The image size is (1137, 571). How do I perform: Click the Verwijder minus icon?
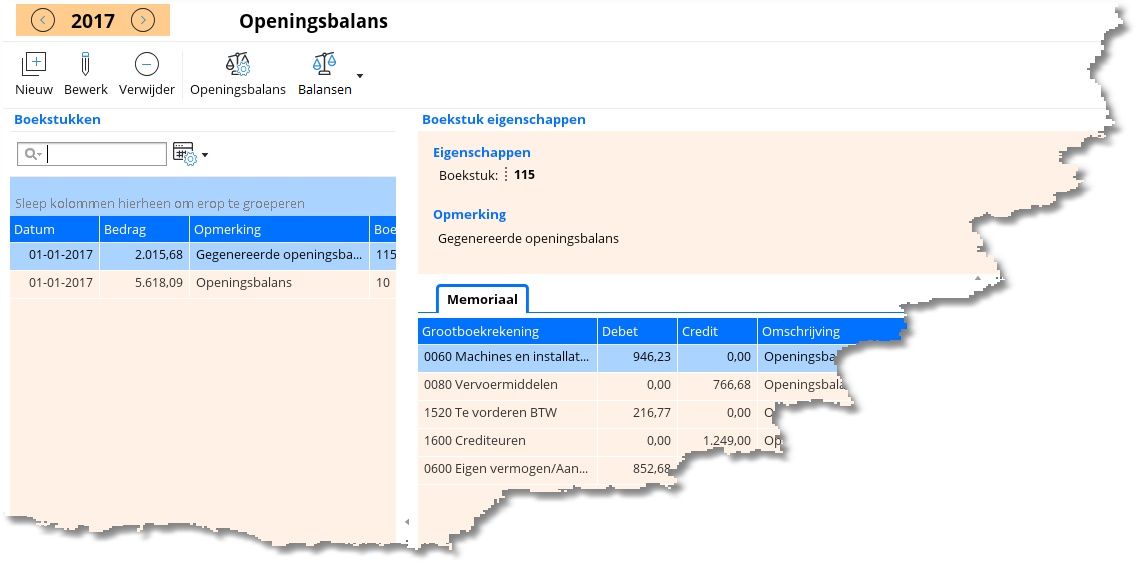(146, 65)
